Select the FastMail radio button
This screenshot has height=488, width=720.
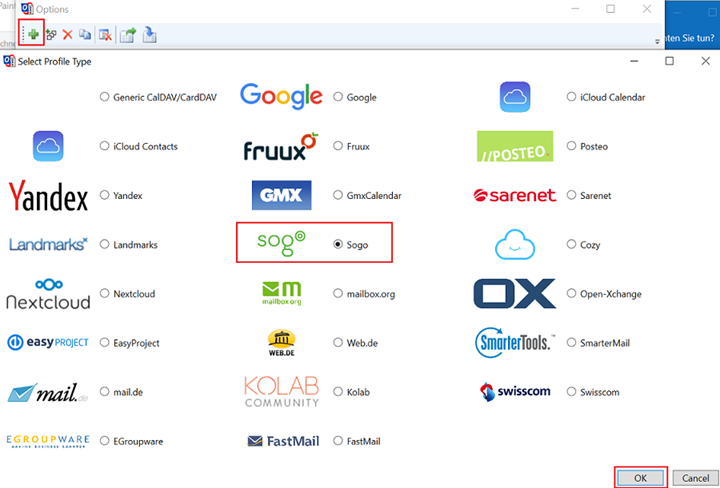338,441
